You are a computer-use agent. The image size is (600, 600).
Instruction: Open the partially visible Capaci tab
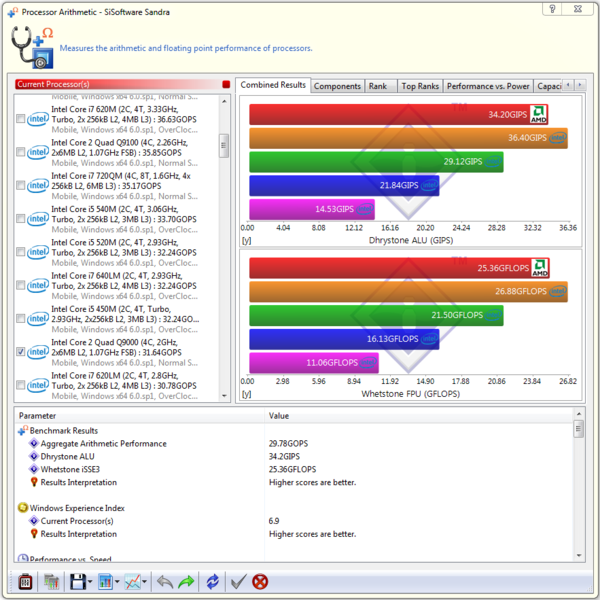tap(549, 86)
